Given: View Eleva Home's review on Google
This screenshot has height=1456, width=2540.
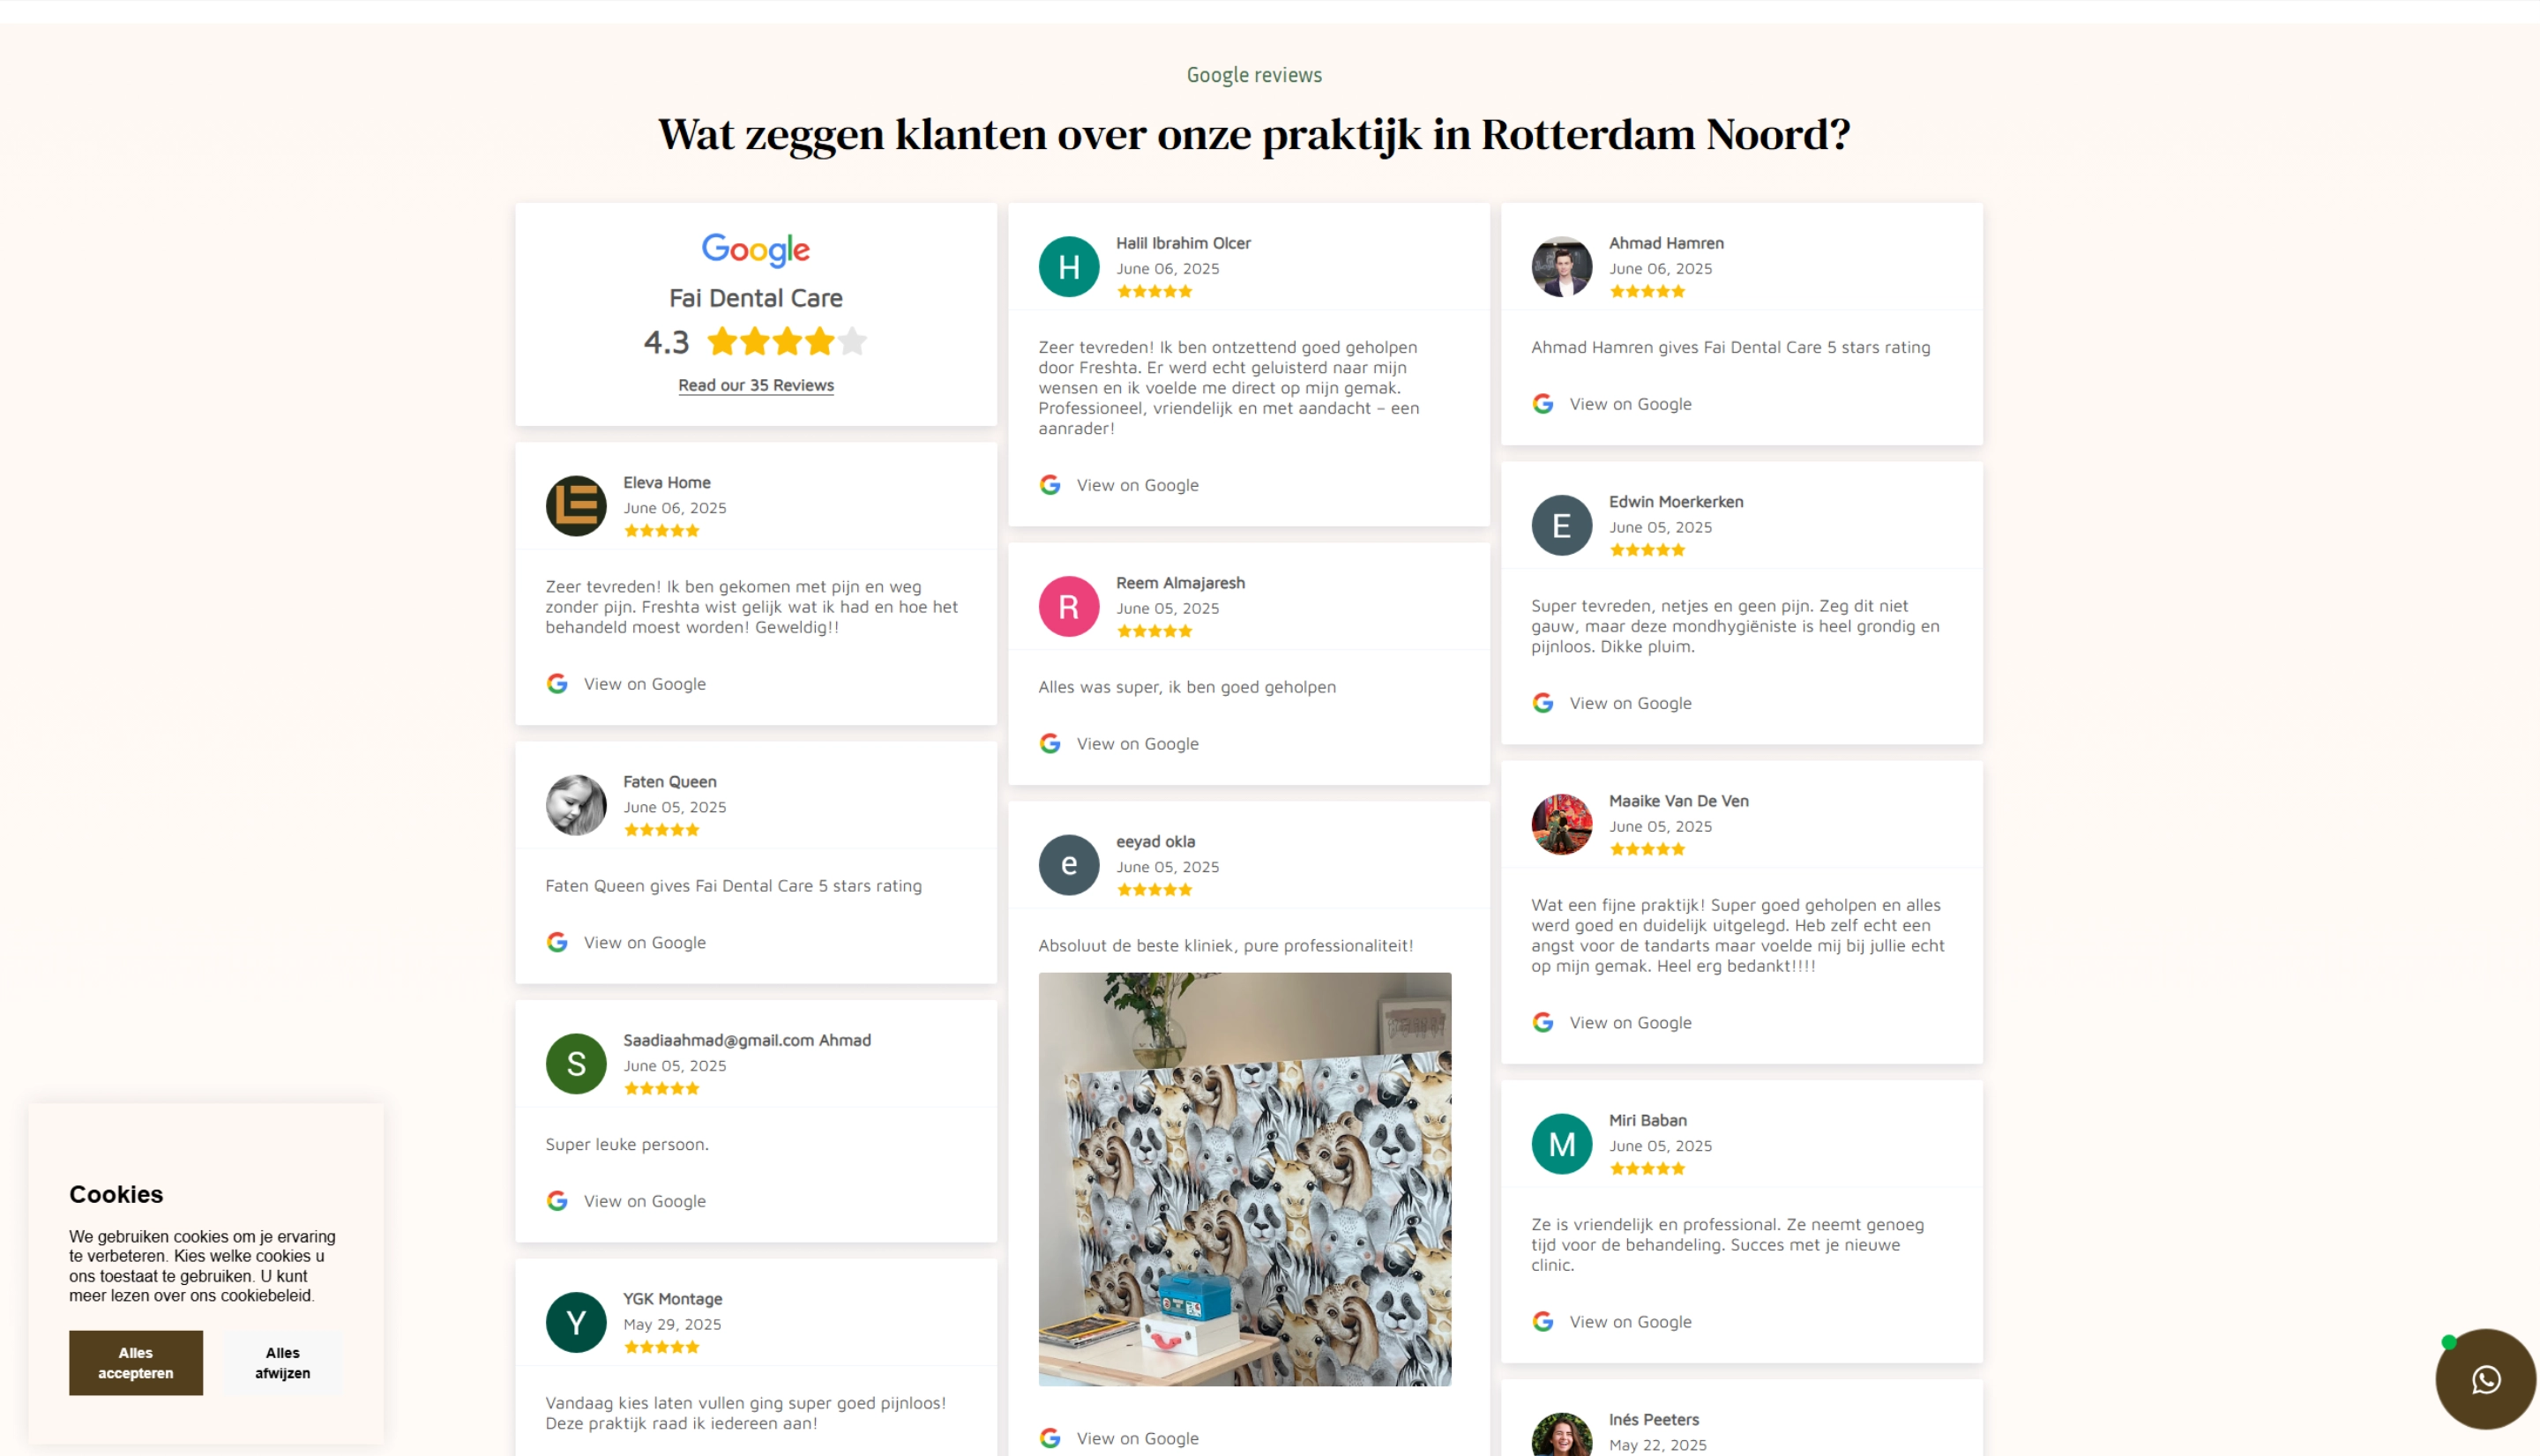Looking at the screenshot, I should pos(645,684).
